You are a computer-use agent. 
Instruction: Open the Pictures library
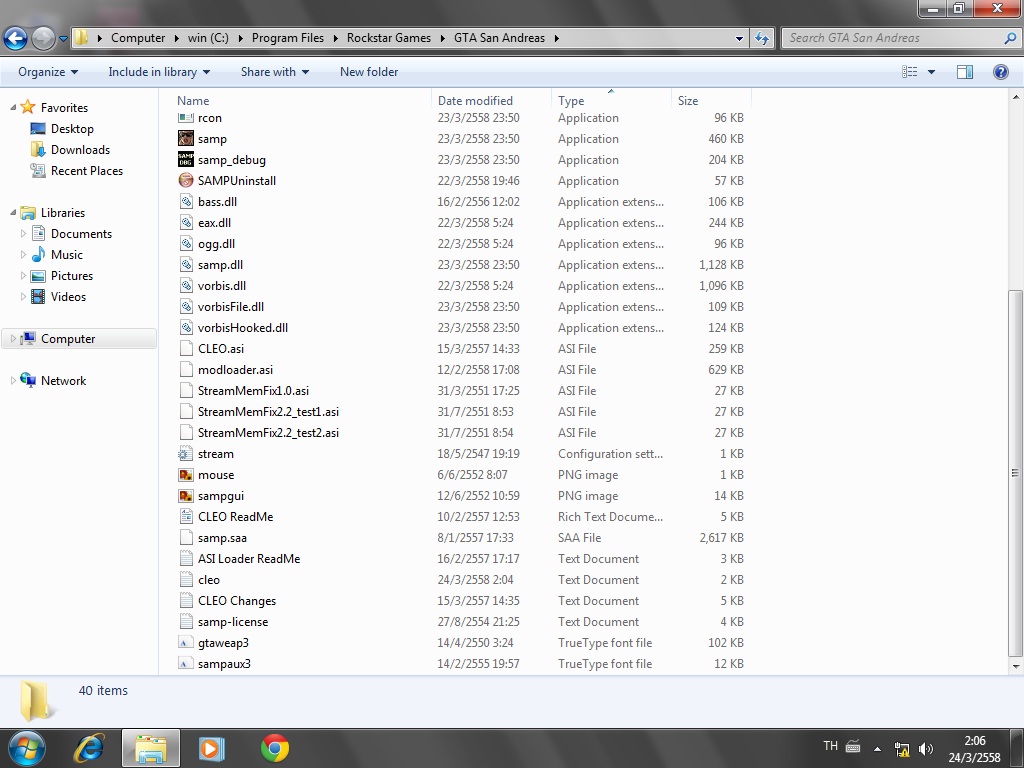(x=72, y=276)
